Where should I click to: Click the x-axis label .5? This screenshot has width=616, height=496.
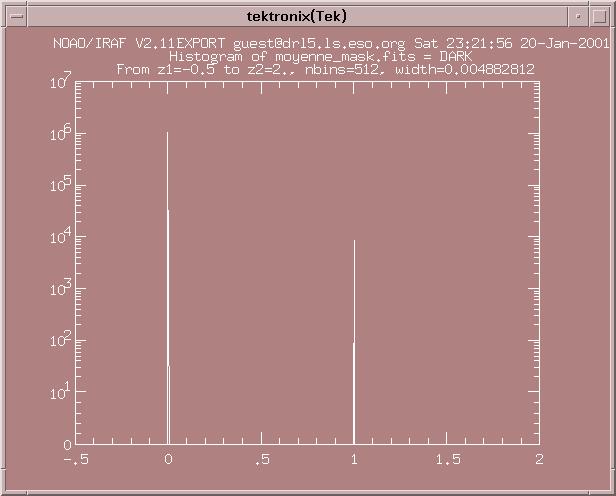click(262, 459)
